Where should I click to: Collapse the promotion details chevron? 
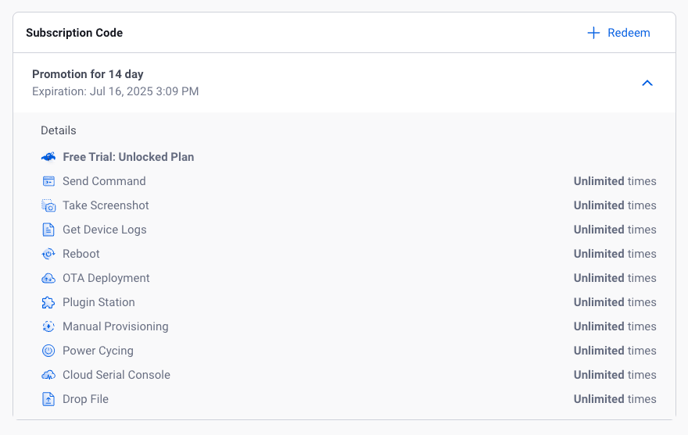coord(647,83)
